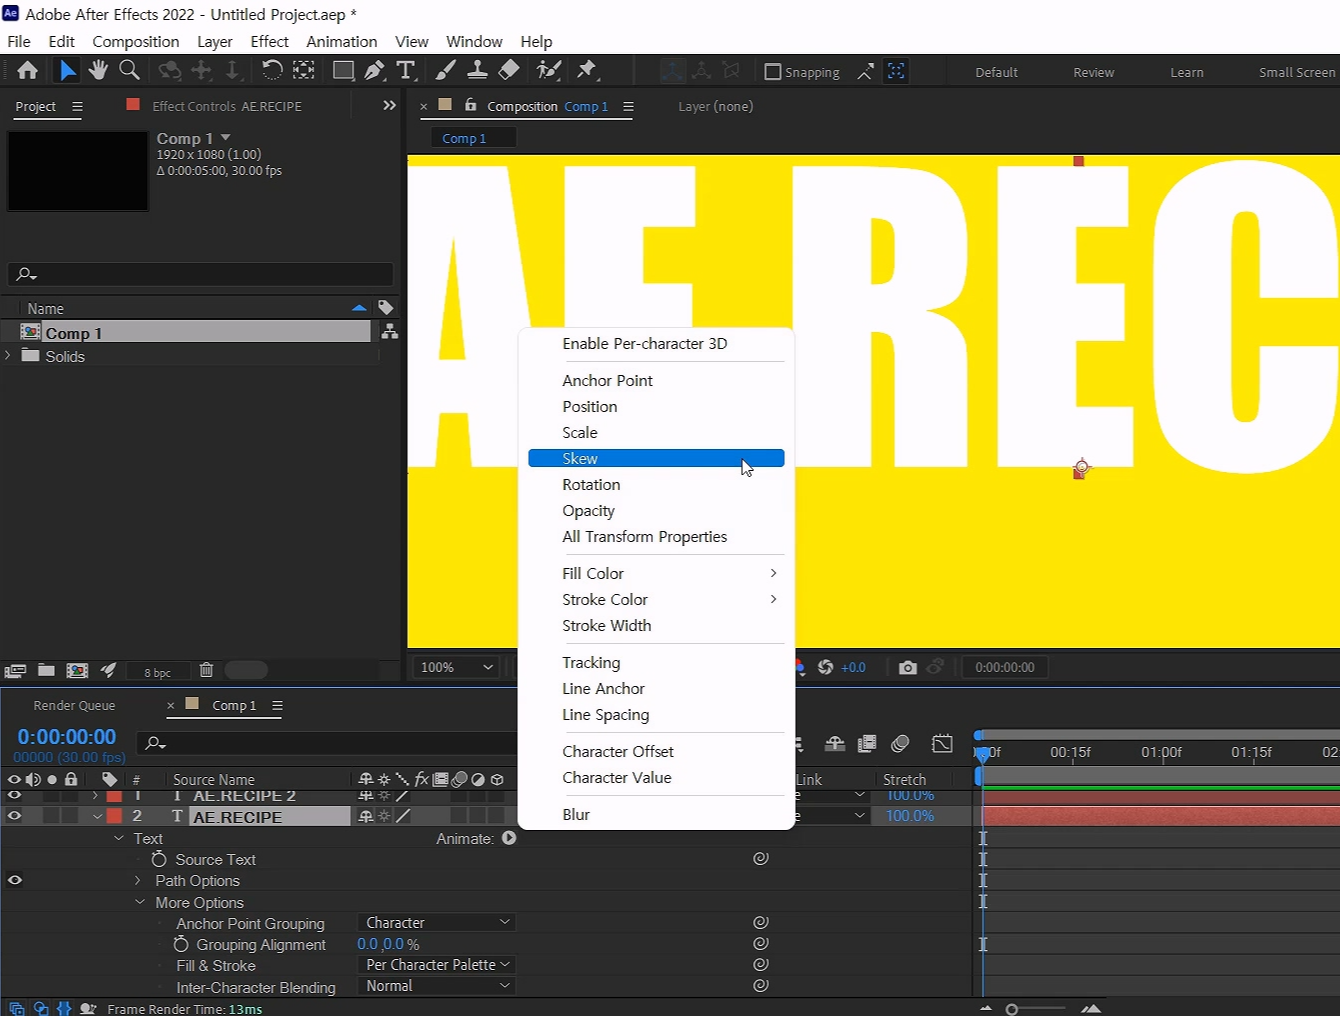Open the Fill Color submenu
This screenshot has height=1016, width=1340.
pyautogui.click(x=656, y=573)
